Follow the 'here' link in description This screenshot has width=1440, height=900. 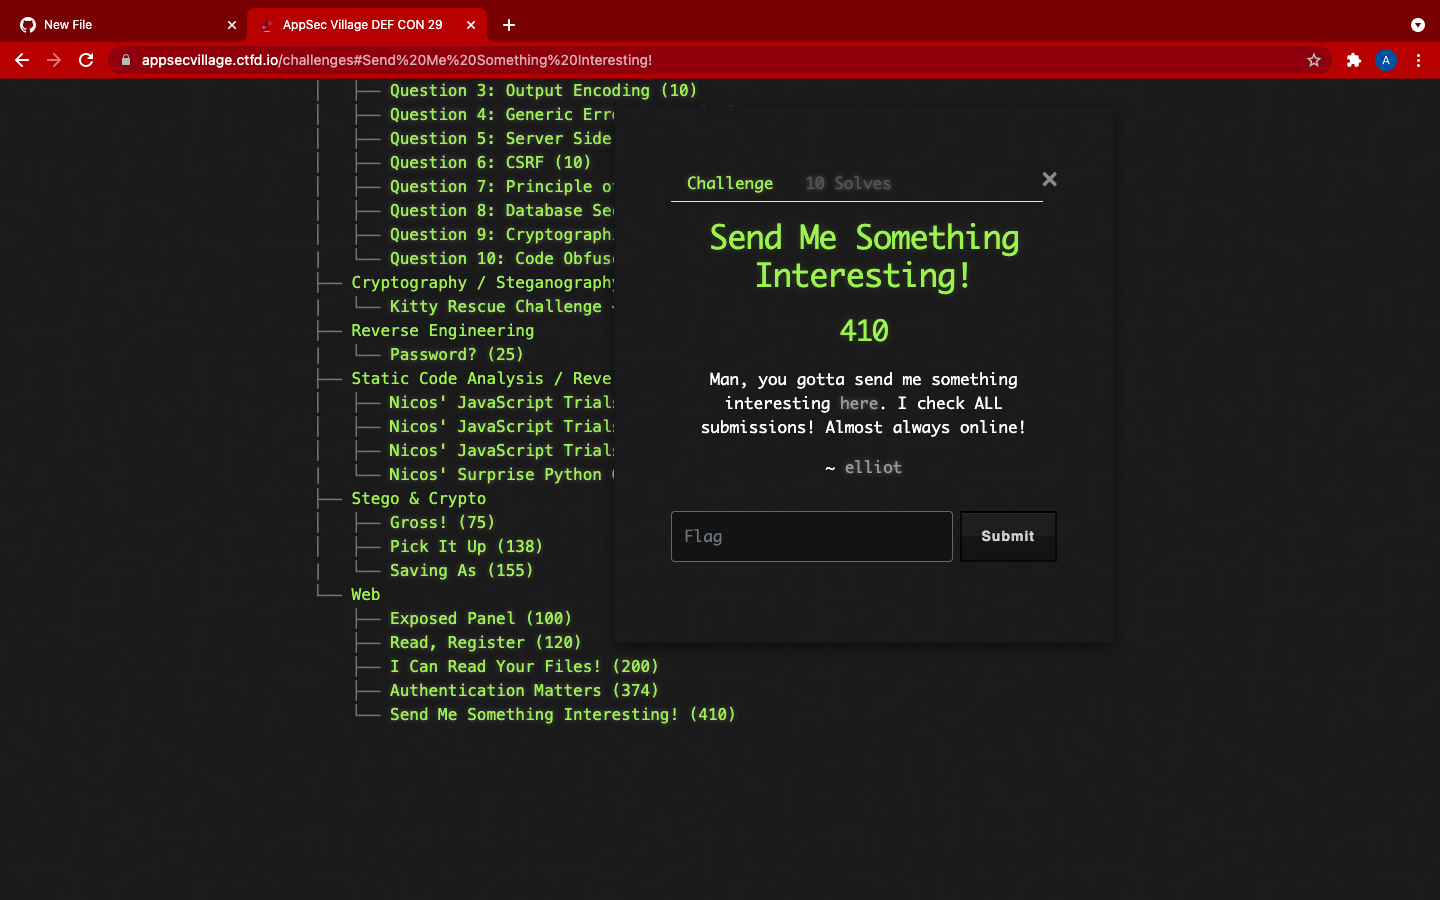[859, 403]
